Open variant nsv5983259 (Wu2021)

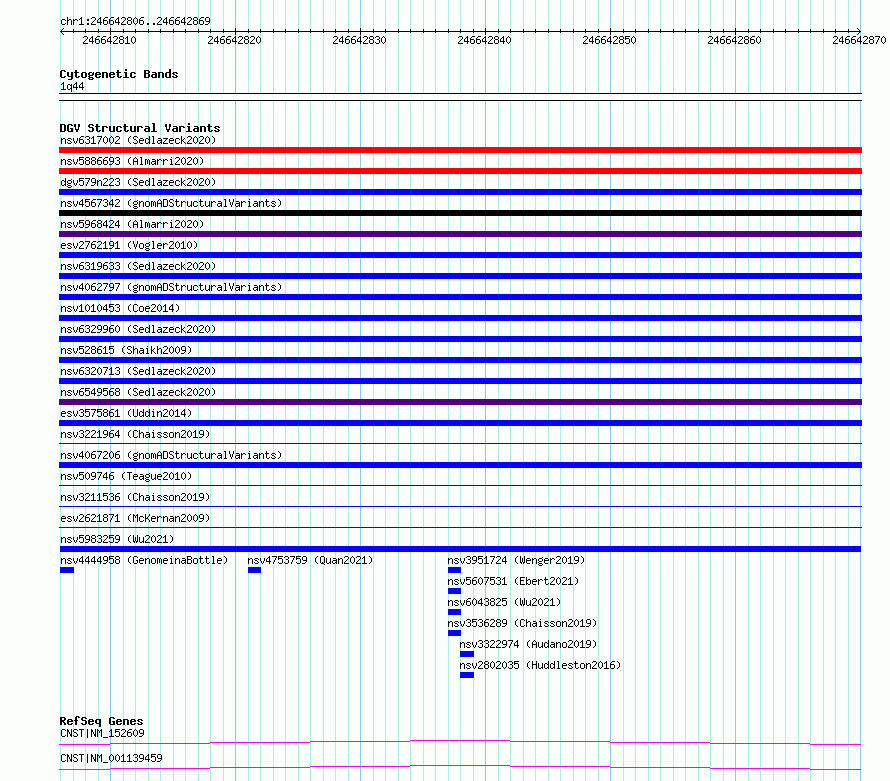(117, 539)
